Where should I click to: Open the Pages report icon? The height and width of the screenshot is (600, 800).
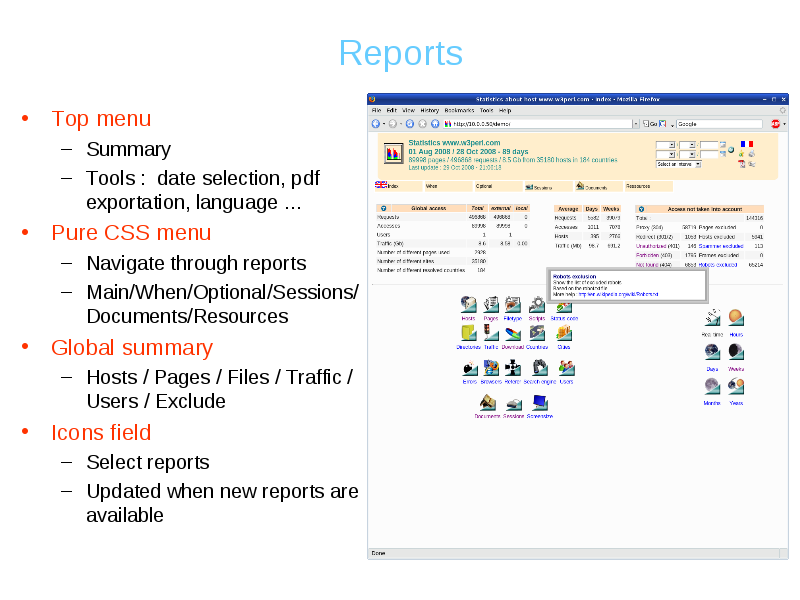[491, 304]
